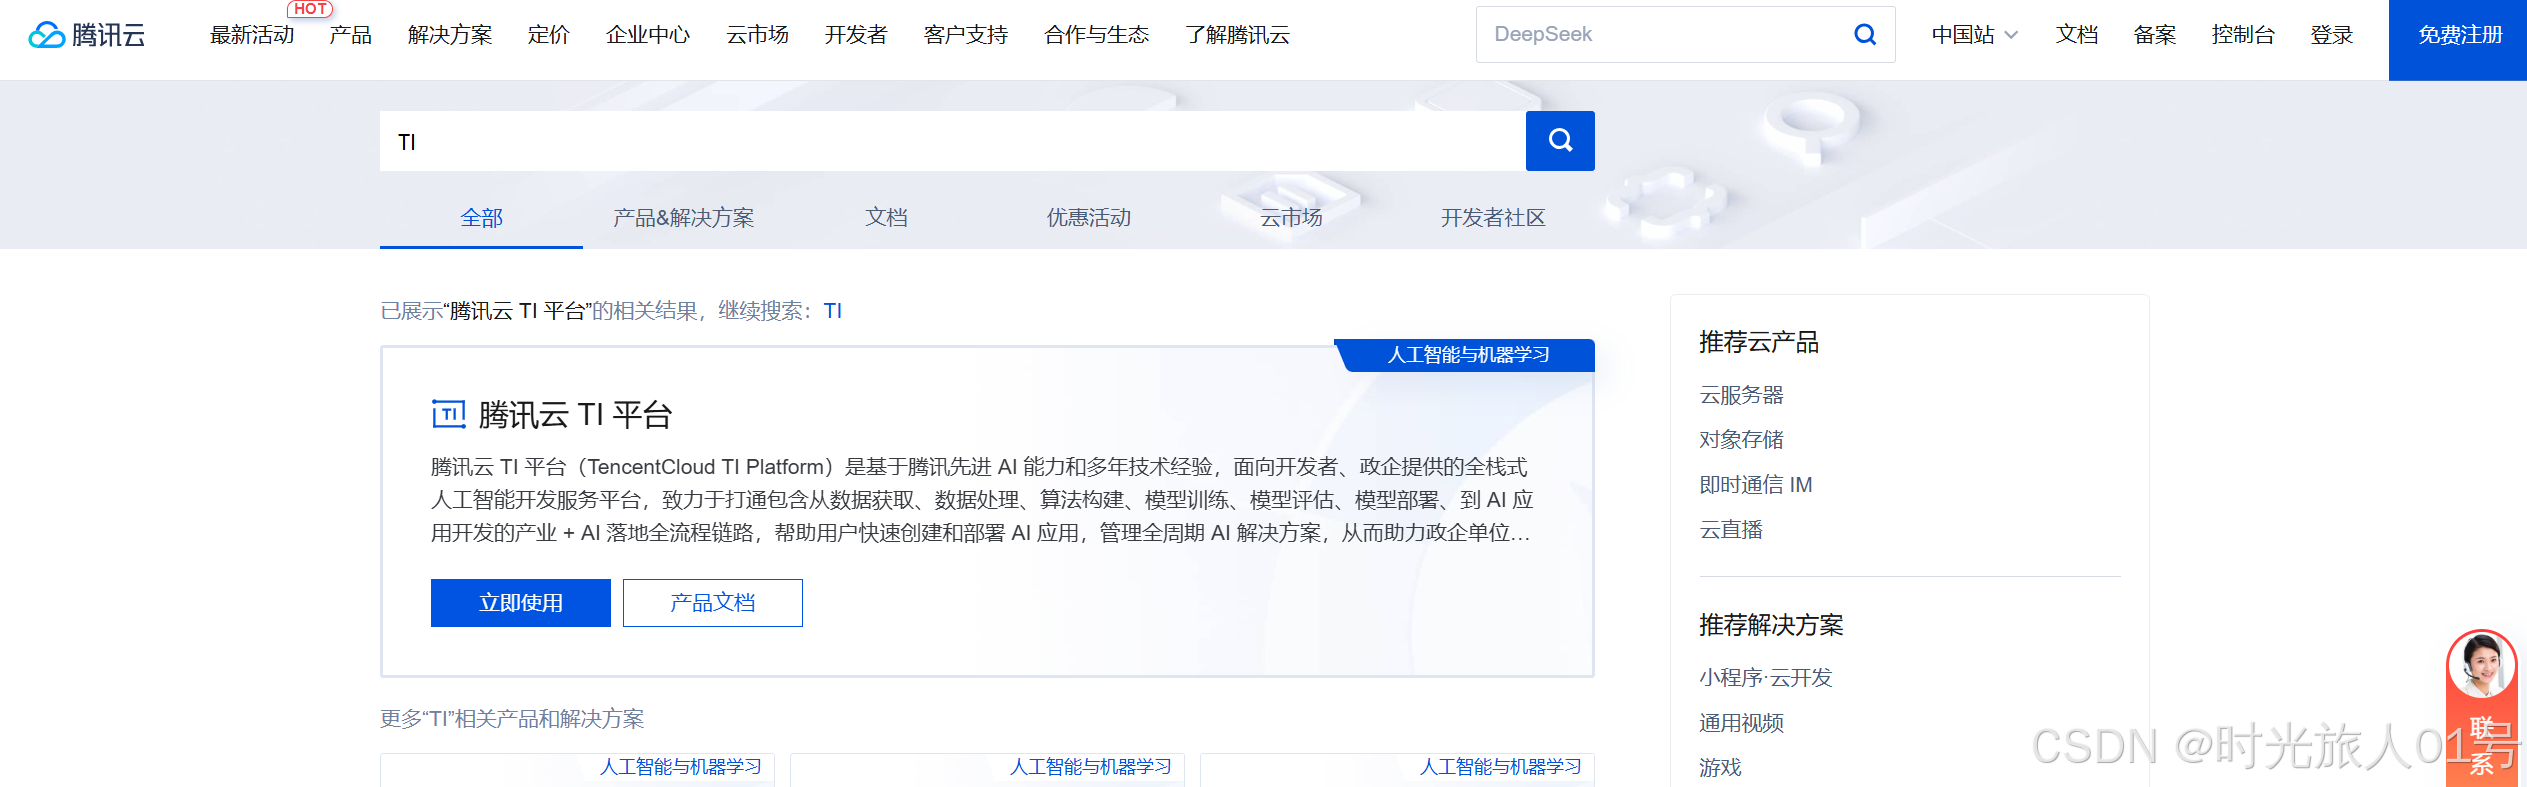The height and width of the screenshot is (787, 2527).
Task: Click the 更多“TI”相关产品和解决方案 text
Action: [x=512, y=719]
